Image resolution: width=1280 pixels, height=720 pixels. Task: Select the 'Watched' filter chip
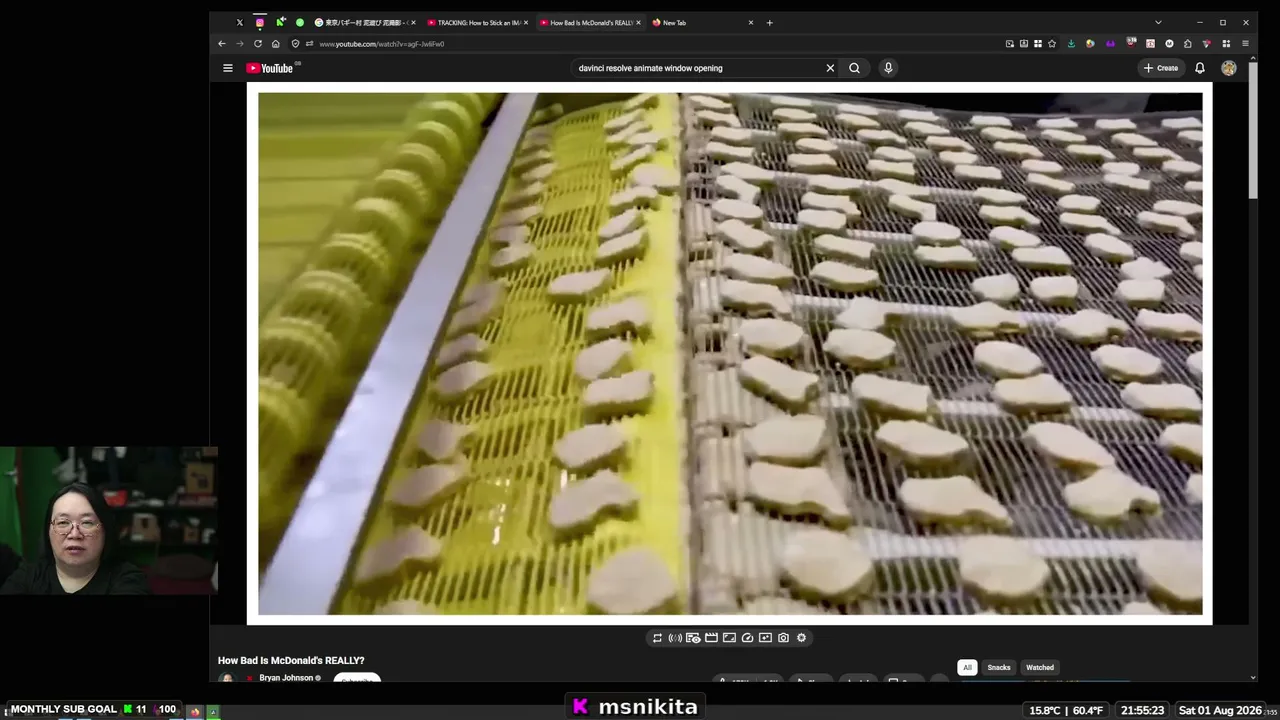[x=1040, y=667]
